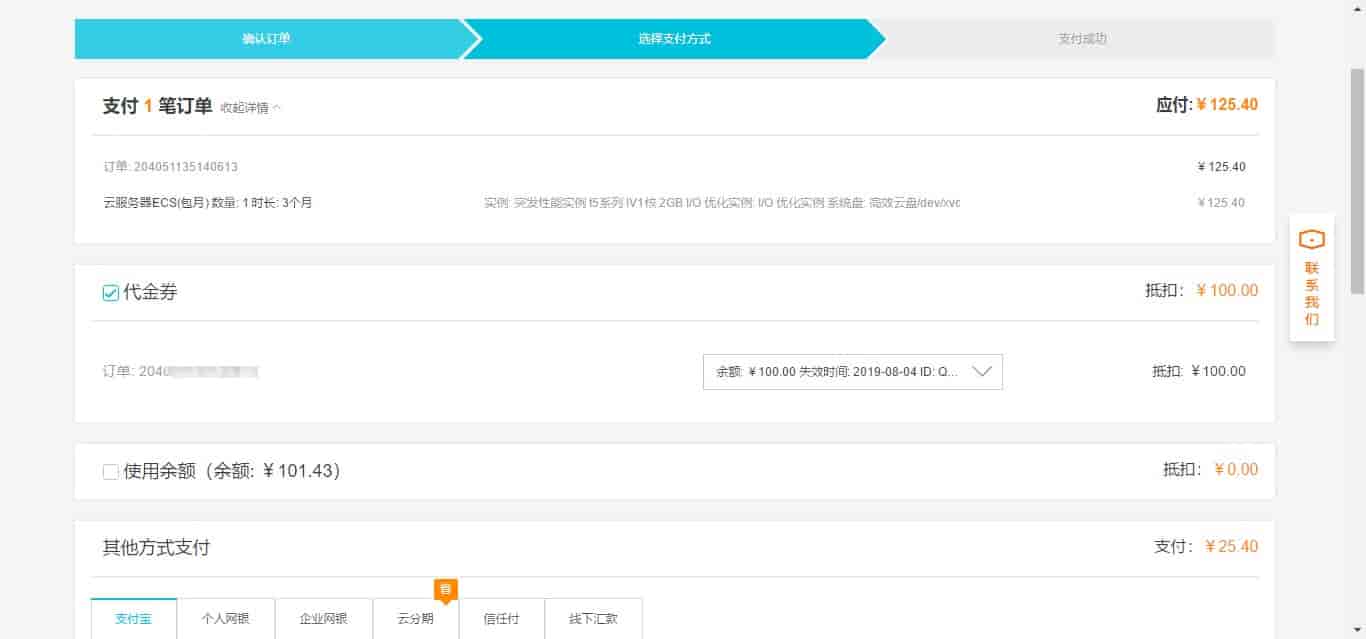Select the 信任付 payment tab
The height and width of the screenshot is (639, 1366).
click(x=502, y=618)
